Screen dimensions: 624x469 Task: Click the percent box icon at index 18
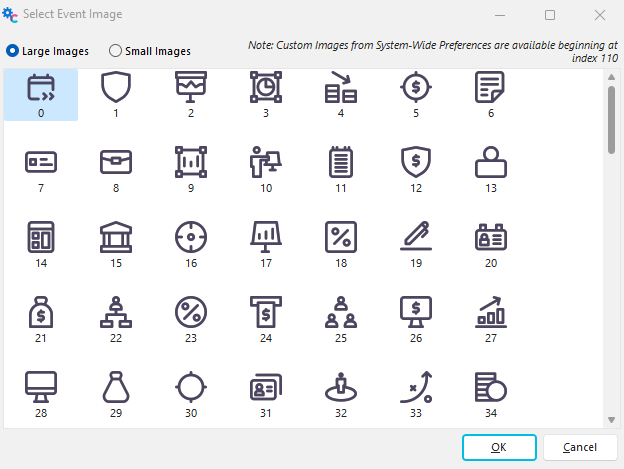tap(341, 238)
